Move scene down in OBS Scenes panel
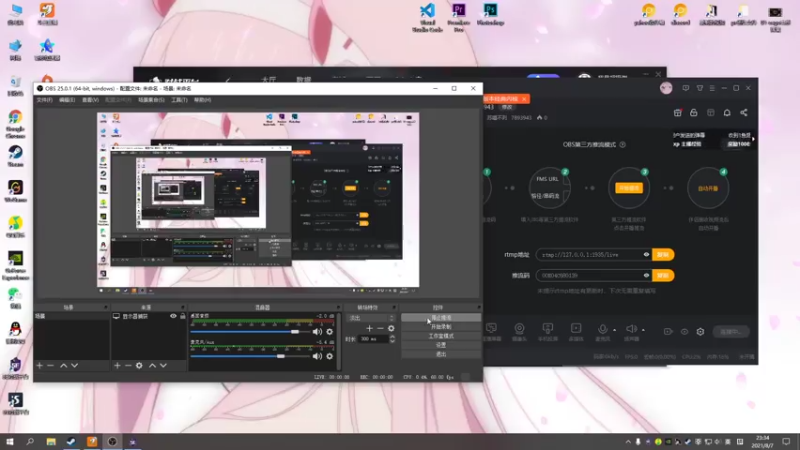This screenshot has width=800, height=450. tap(74, 365)
